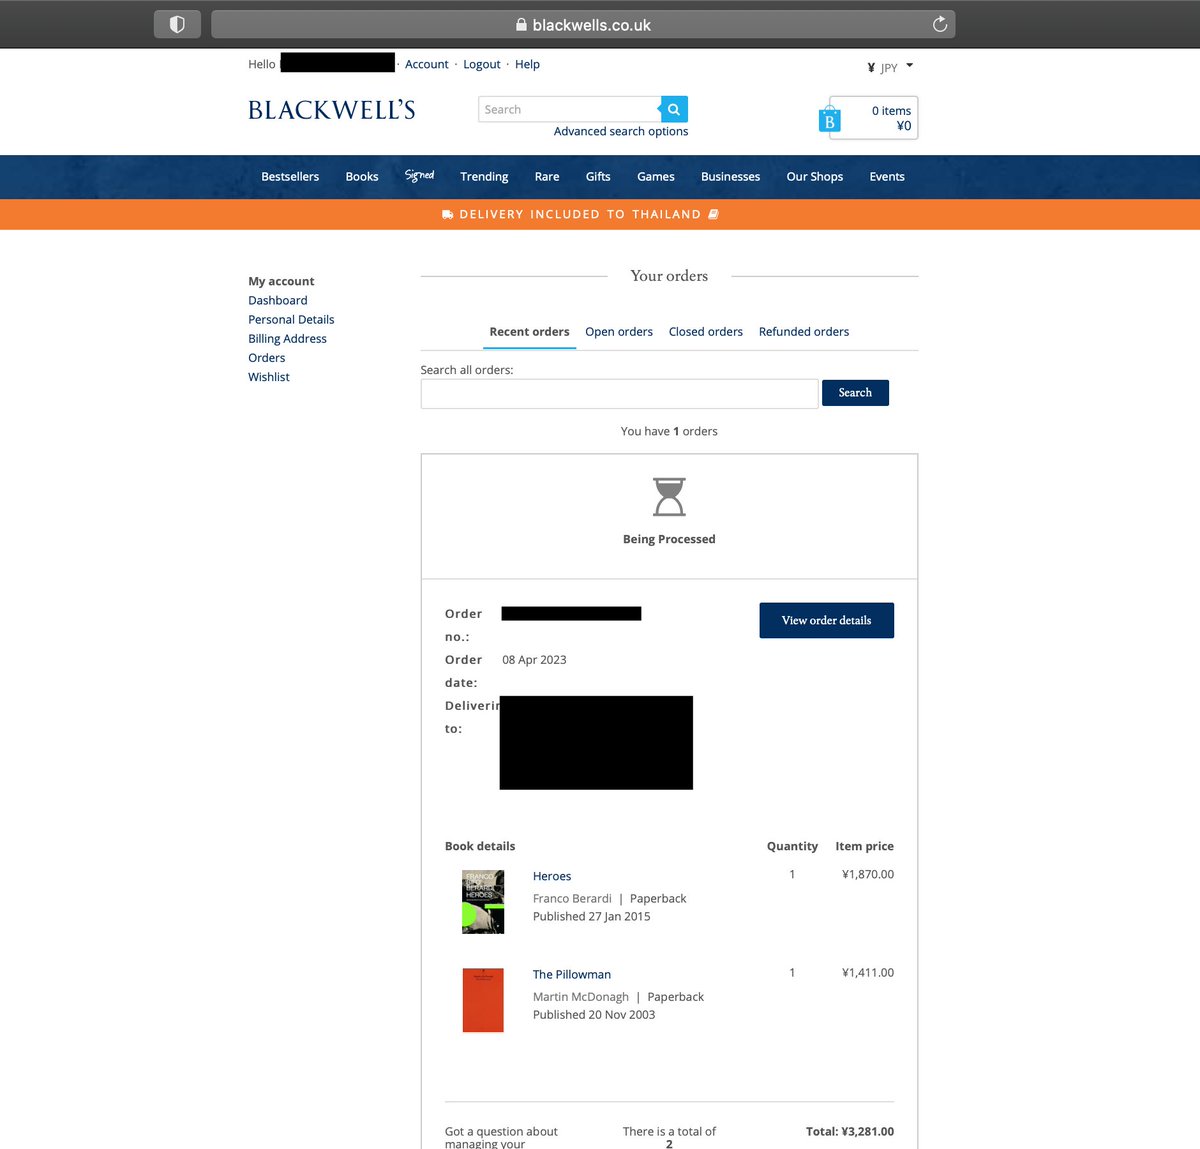This screenshot has height=1149, width=1200.
Task: Select the Recent orders tab
Action: (x=529, y=332)
